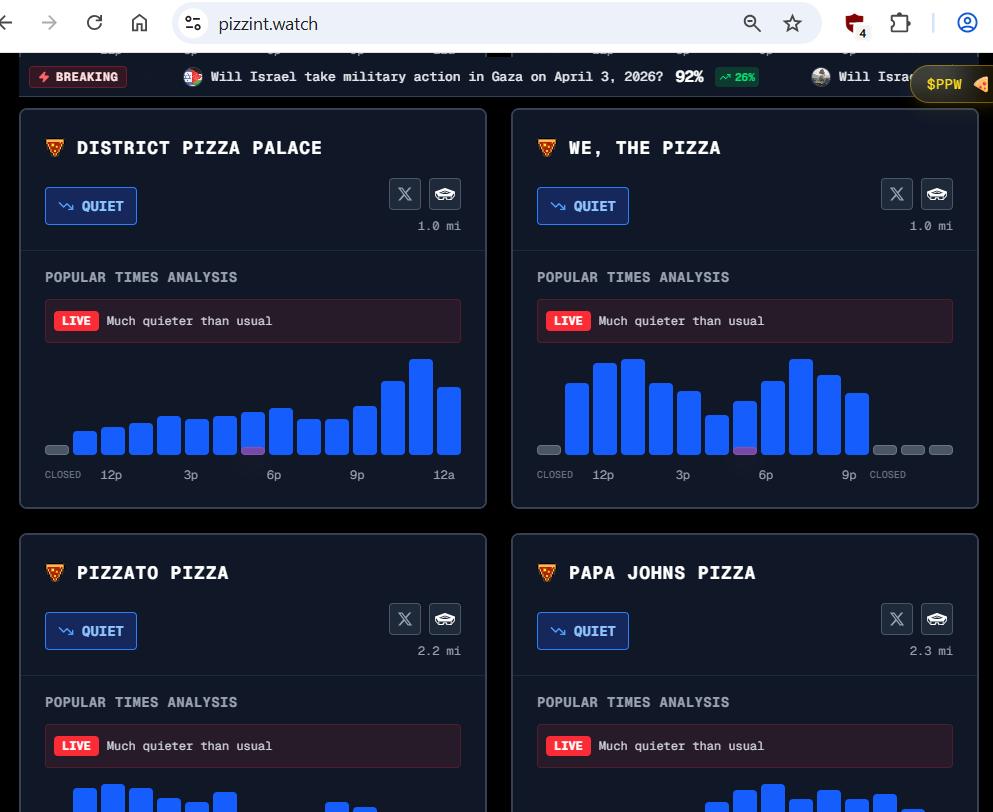The image size is (993, 812).
Task: Click the green 26% change badge
Action: [737, 77]
